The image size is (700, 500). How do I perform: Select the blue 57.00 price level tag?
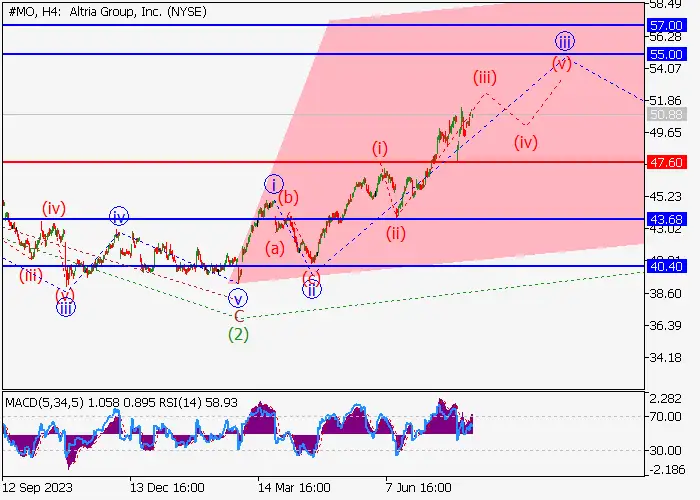[x=666, y=25]
